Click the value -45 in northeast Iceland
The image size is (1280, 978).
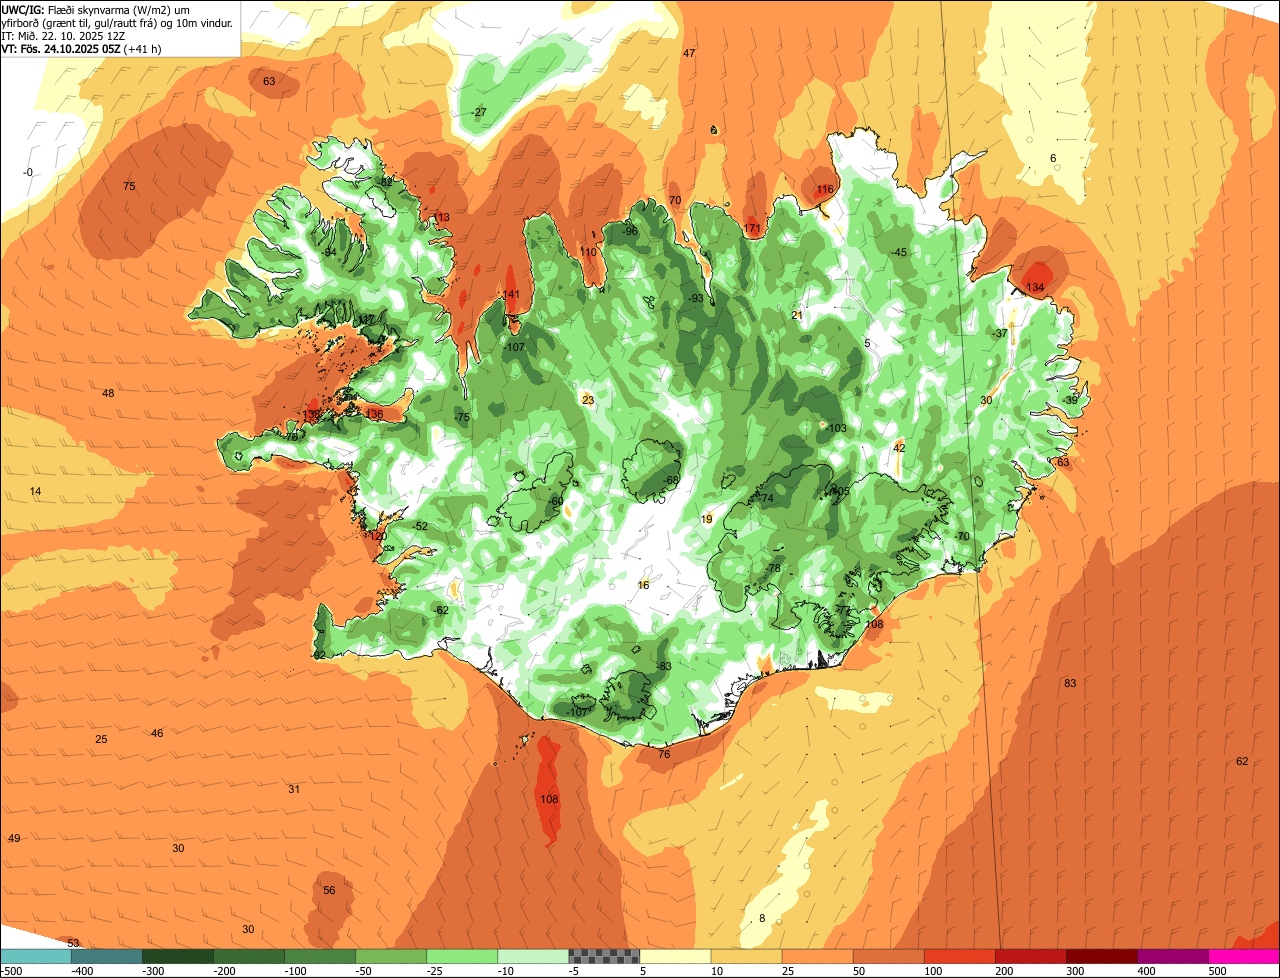coord(899,253)
